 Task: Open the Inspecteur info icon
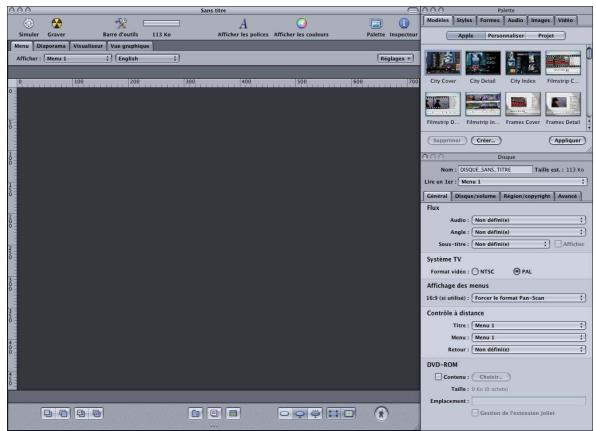pyautogui.click(x=404, y=24)
